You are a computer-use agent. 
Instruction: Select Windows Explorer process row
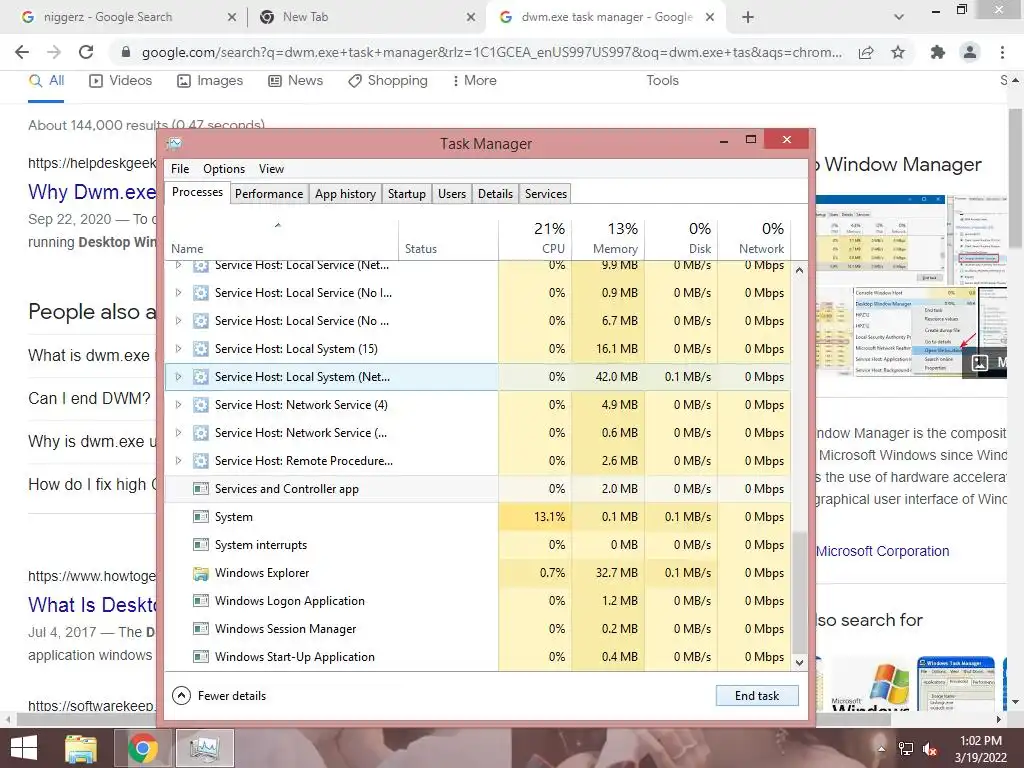click(x=477, y=573)
